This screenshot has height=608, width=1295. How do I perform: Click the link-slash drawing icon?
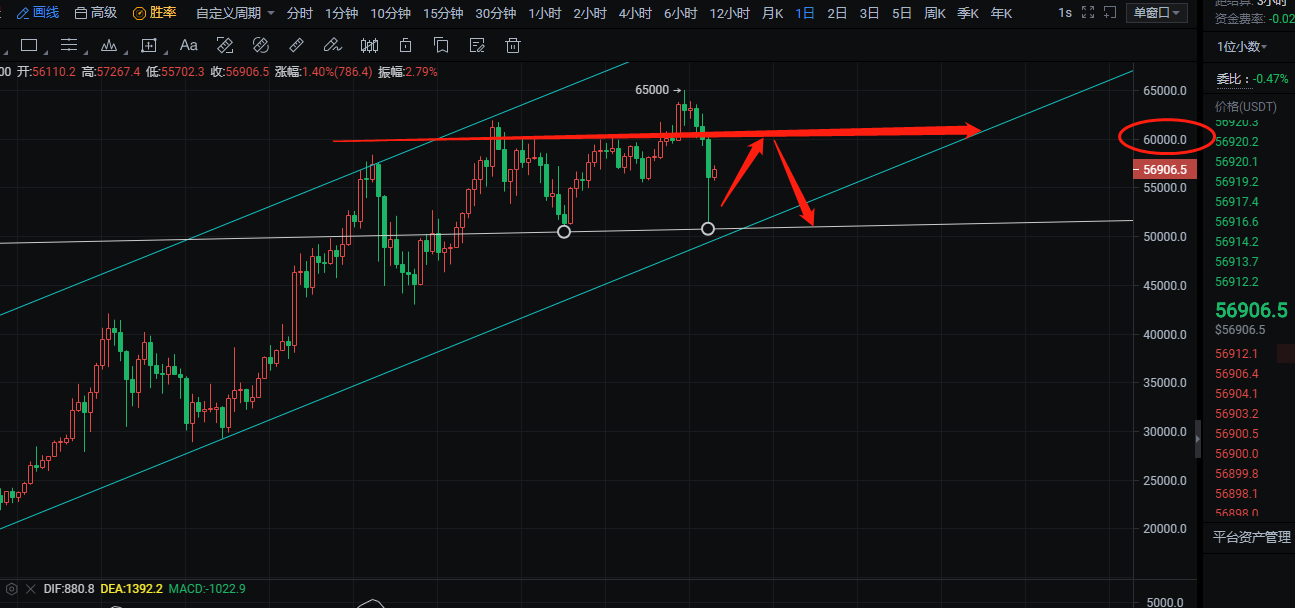pyautogui.click(x=260, y=45)
